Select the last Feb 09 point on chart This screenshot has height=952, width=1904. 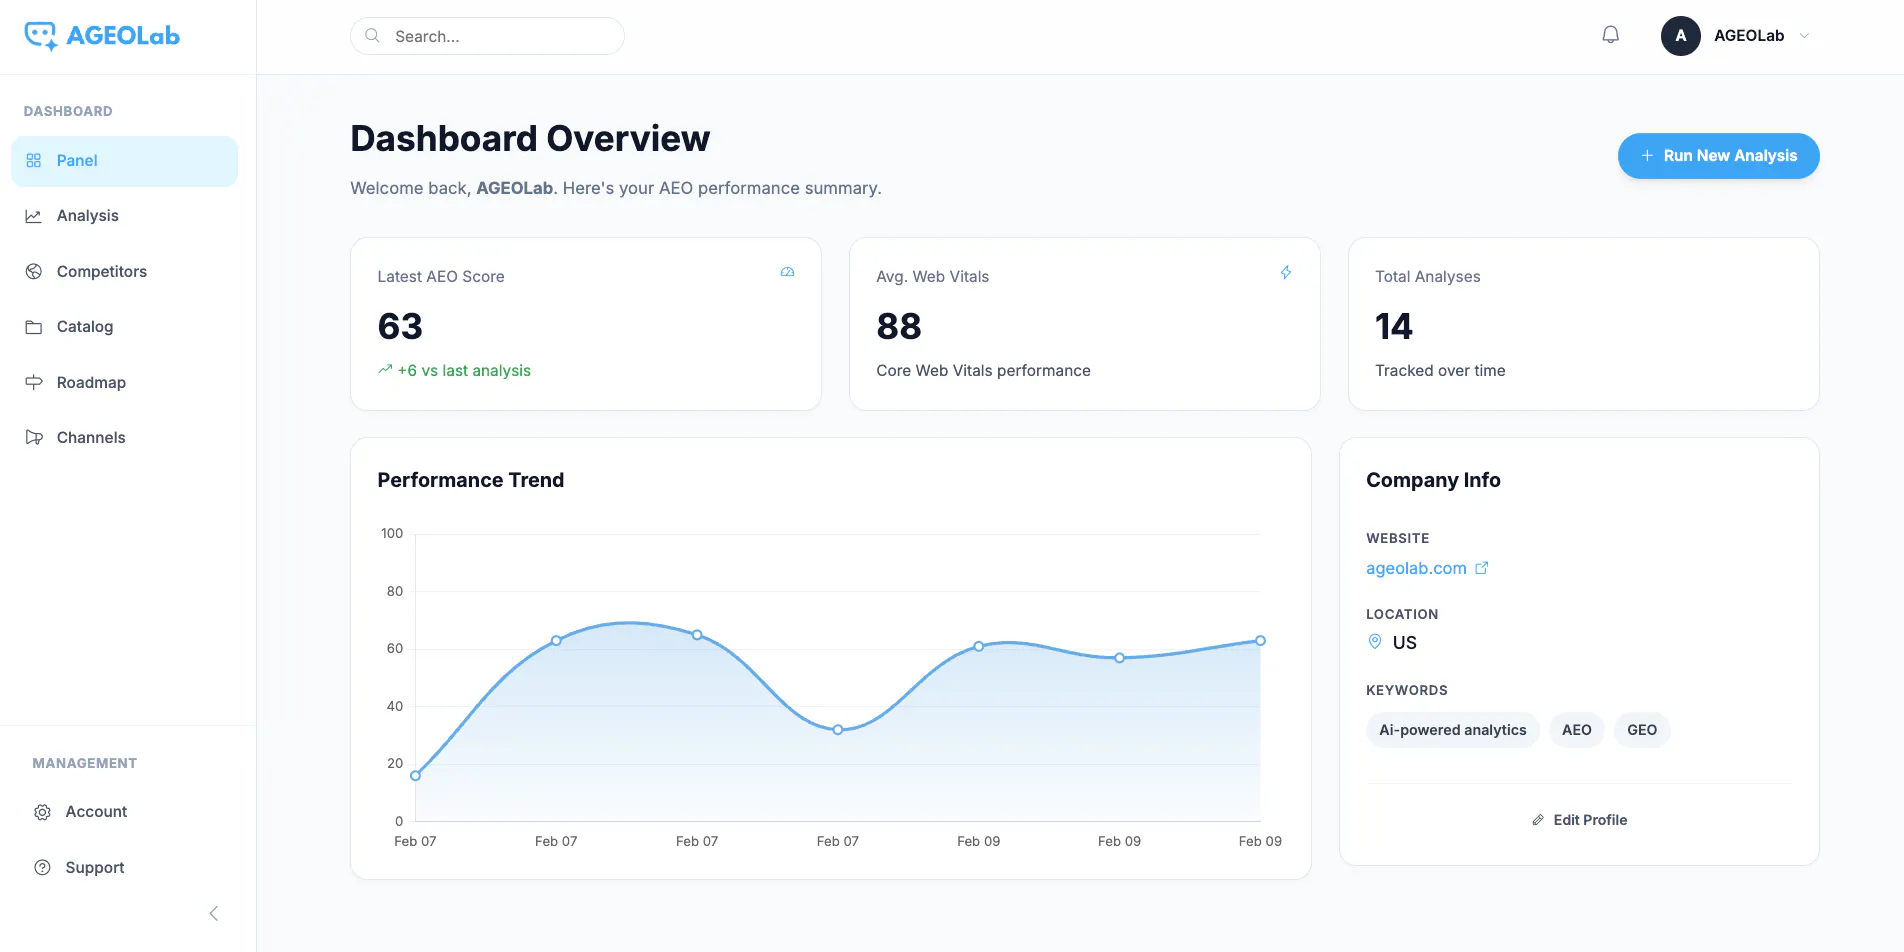1260,641
